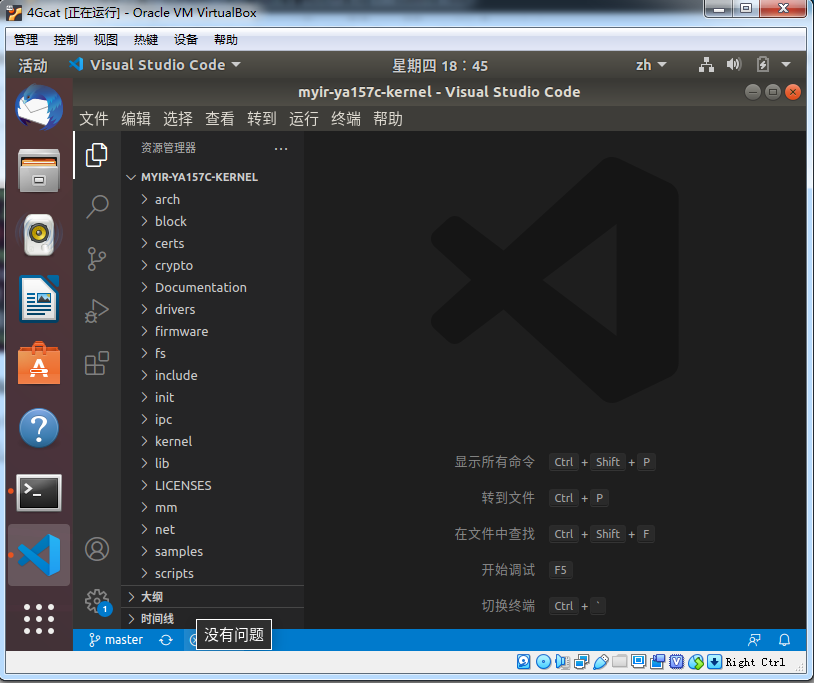Expand the firmware folder

[213, 331]
